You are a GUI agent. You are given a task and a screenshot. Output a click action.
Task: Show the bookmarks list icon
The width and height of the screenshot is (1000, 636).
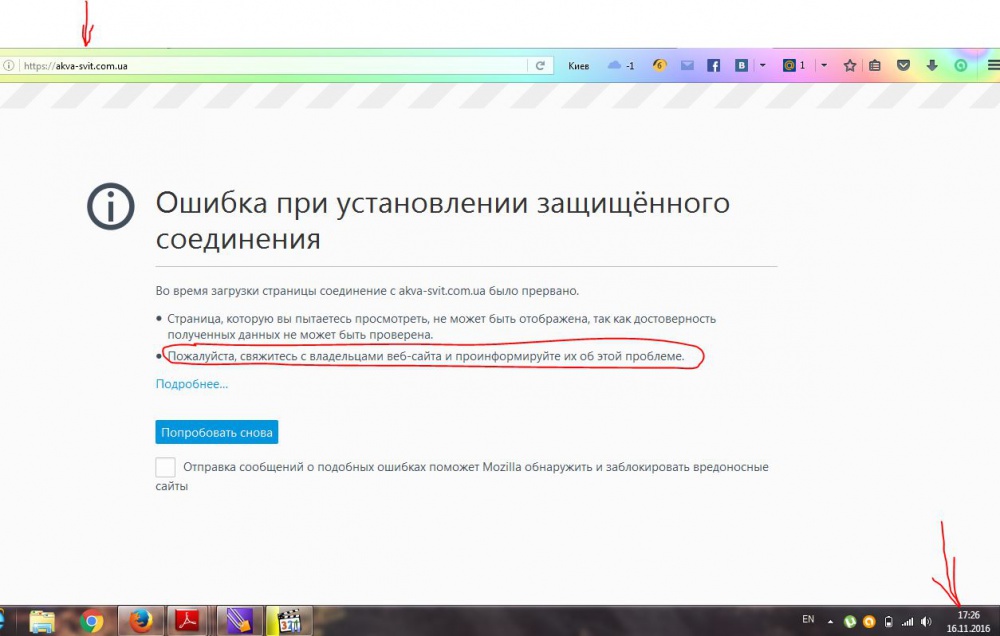[875, 66]
